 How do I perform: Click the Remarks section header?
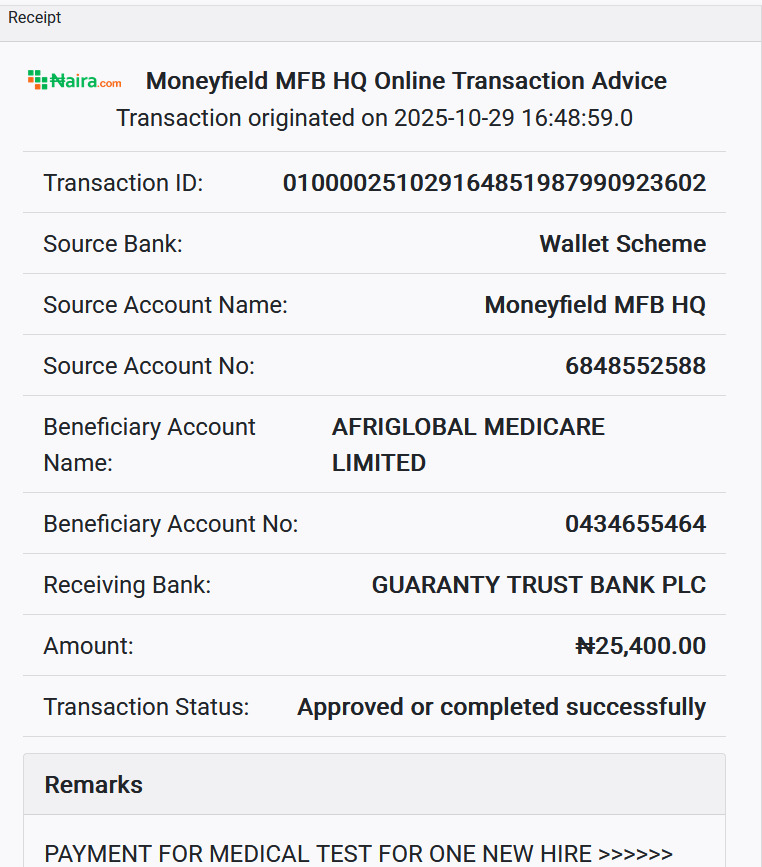coord(94,785)
